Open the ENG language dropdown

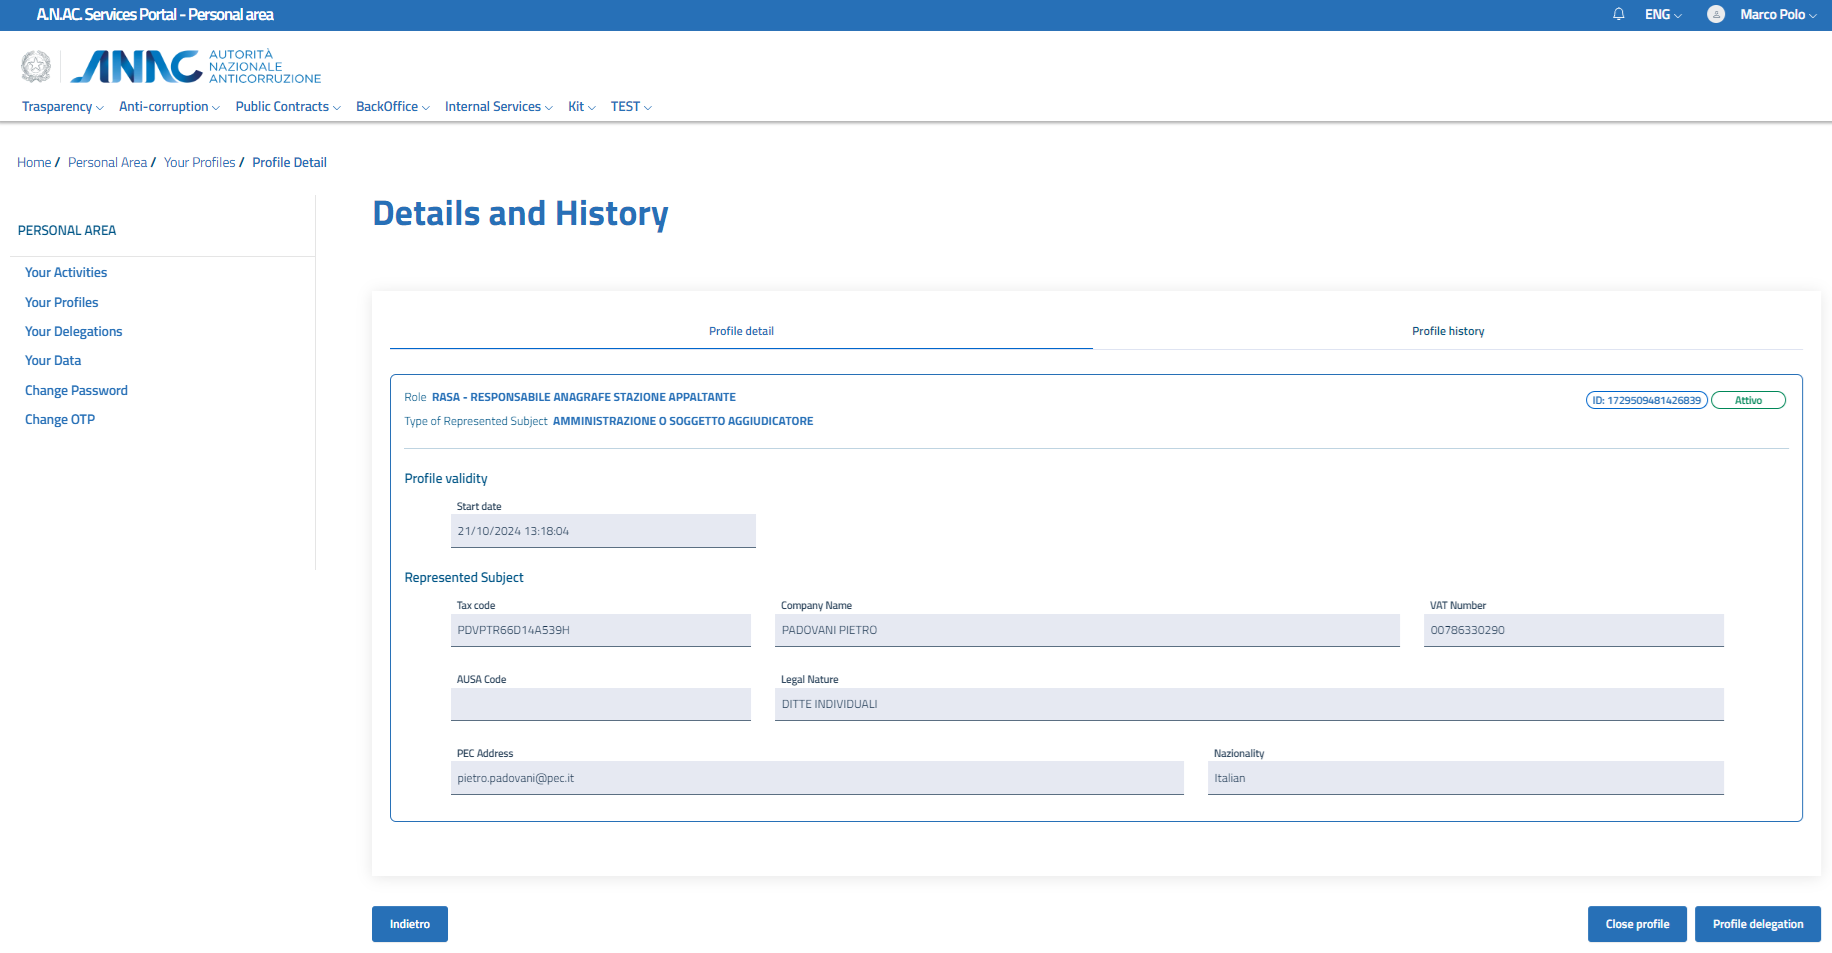[x=1663, y=14]
